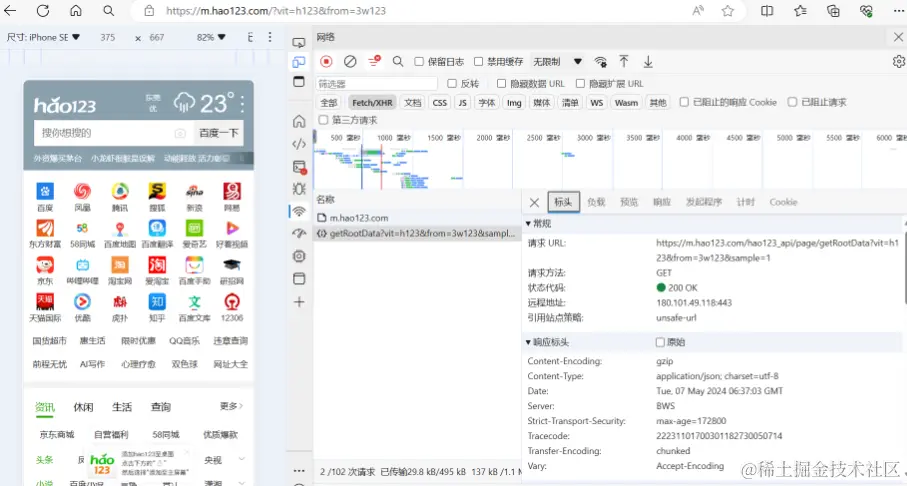Open Elements tool in DevTools sidebar
907x486 pixels.
point(299,144)
